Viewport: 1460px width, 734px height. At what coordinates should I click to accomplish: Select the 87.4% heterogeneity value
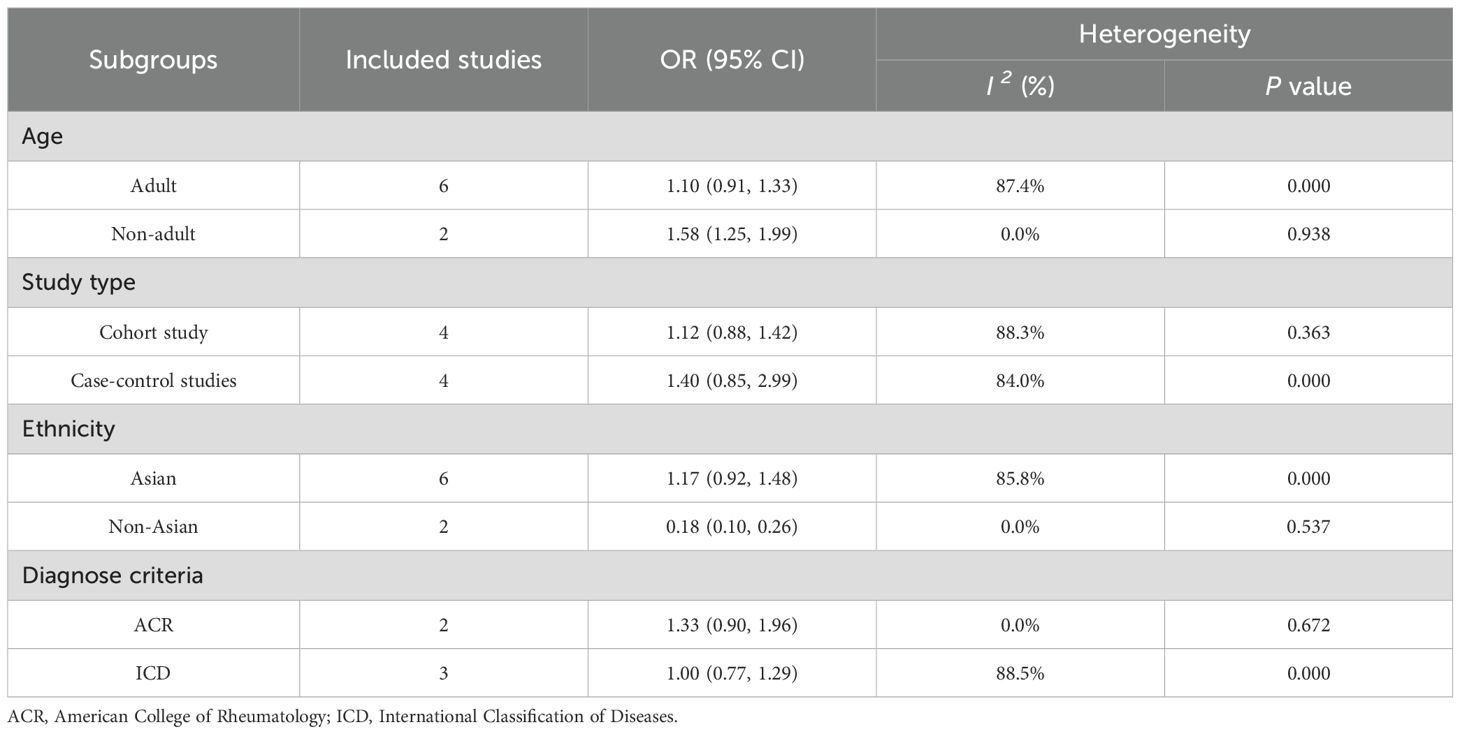(1020, 186)
